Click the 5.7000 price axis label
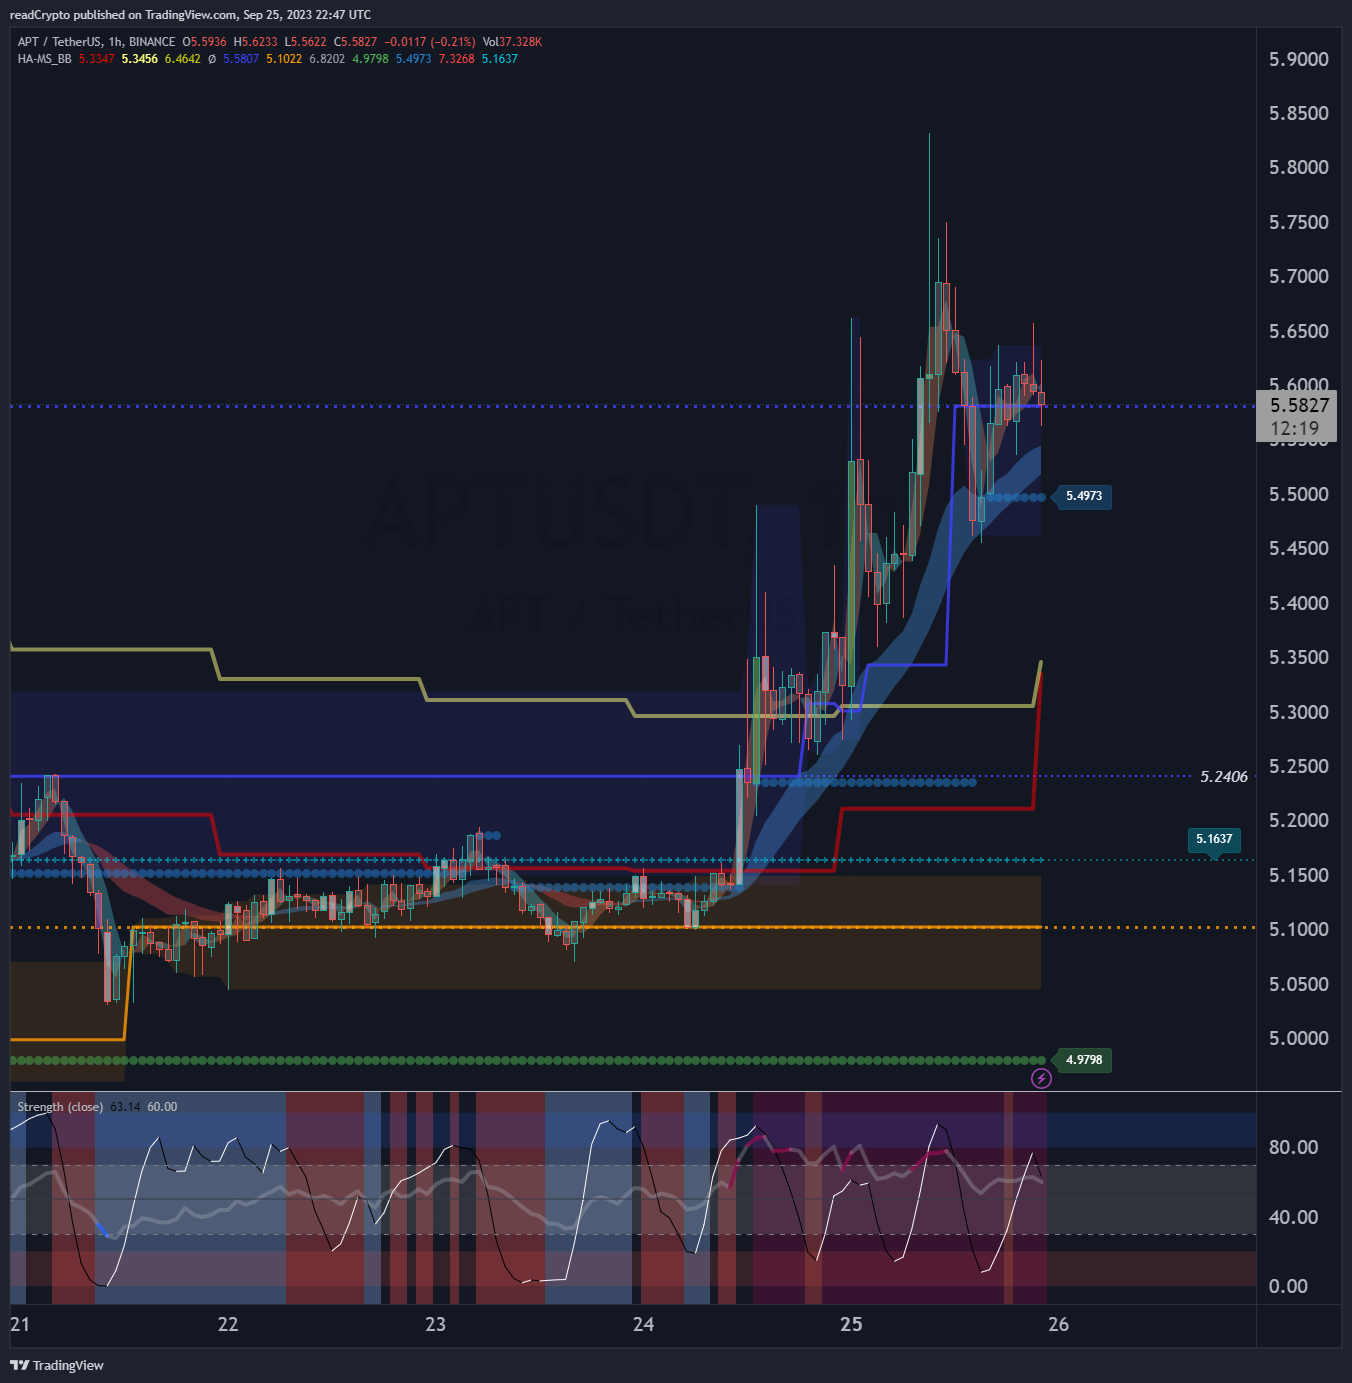The width and height of the screenshot is (1352, 1383). 1299,276
